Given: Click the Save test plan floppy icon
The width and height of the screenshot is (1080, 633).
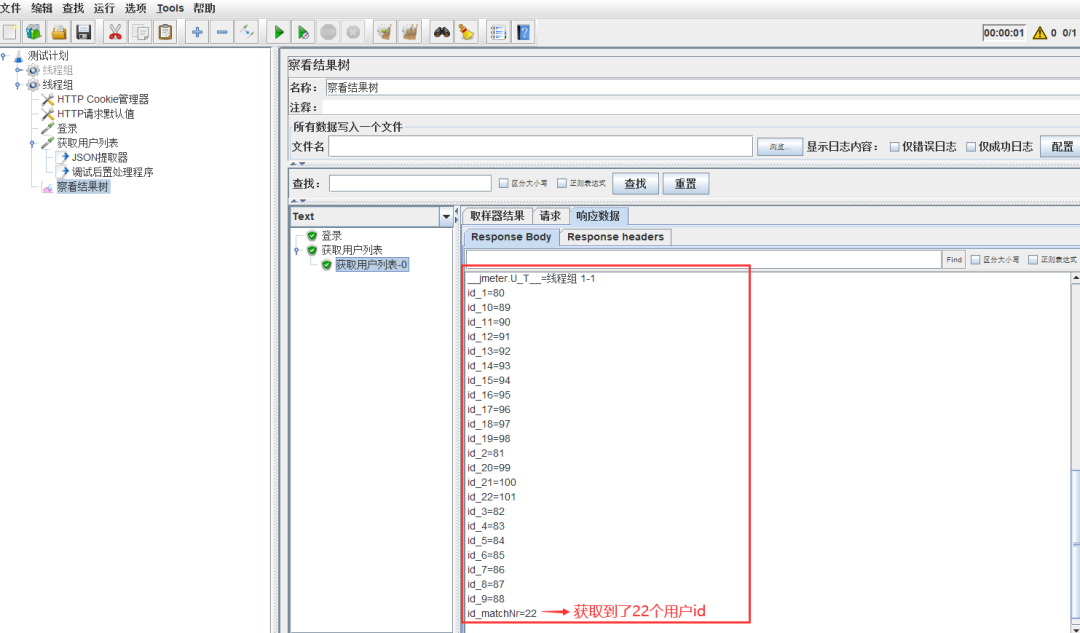Looking at the screenshot, I should tap(84, 33).
